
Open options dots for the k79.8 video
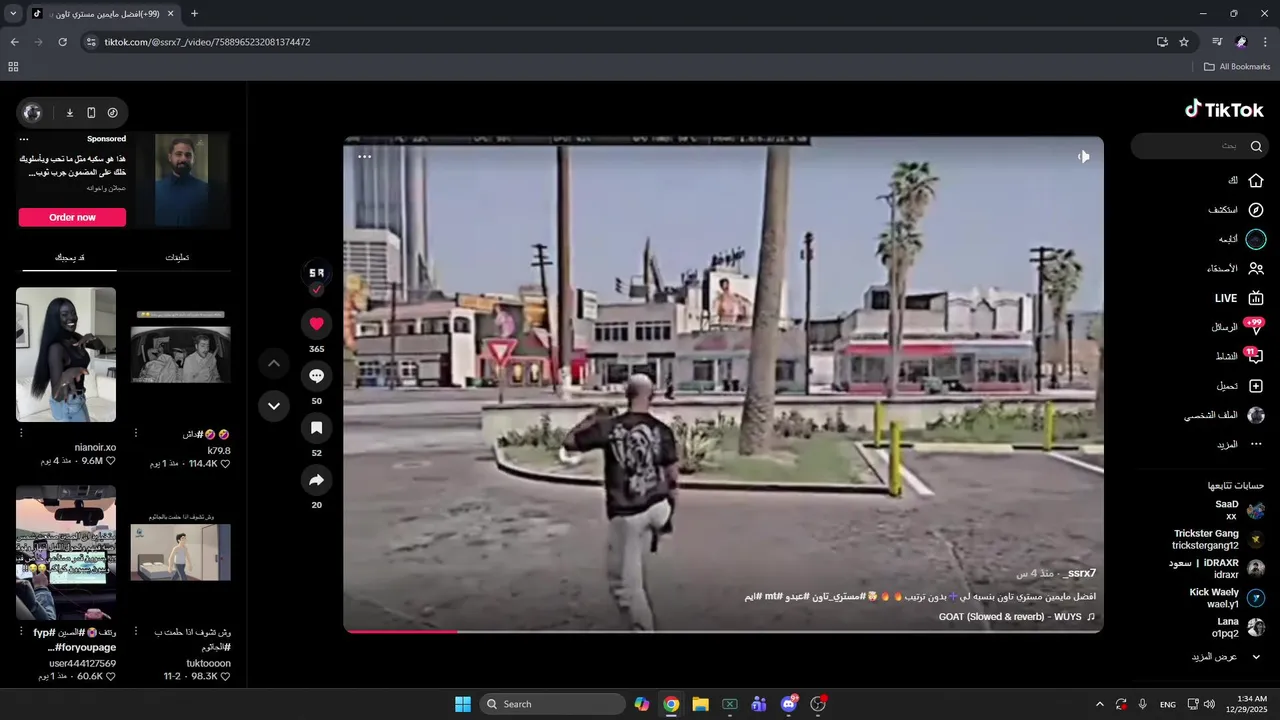click(136, 434)
